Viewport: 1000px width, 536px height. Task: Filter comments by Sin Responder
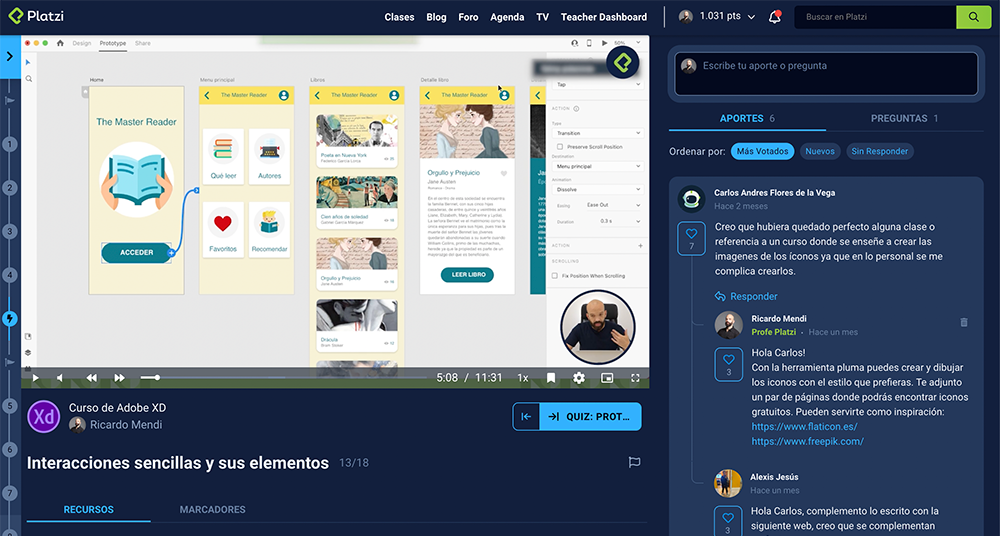pos(880,151)
